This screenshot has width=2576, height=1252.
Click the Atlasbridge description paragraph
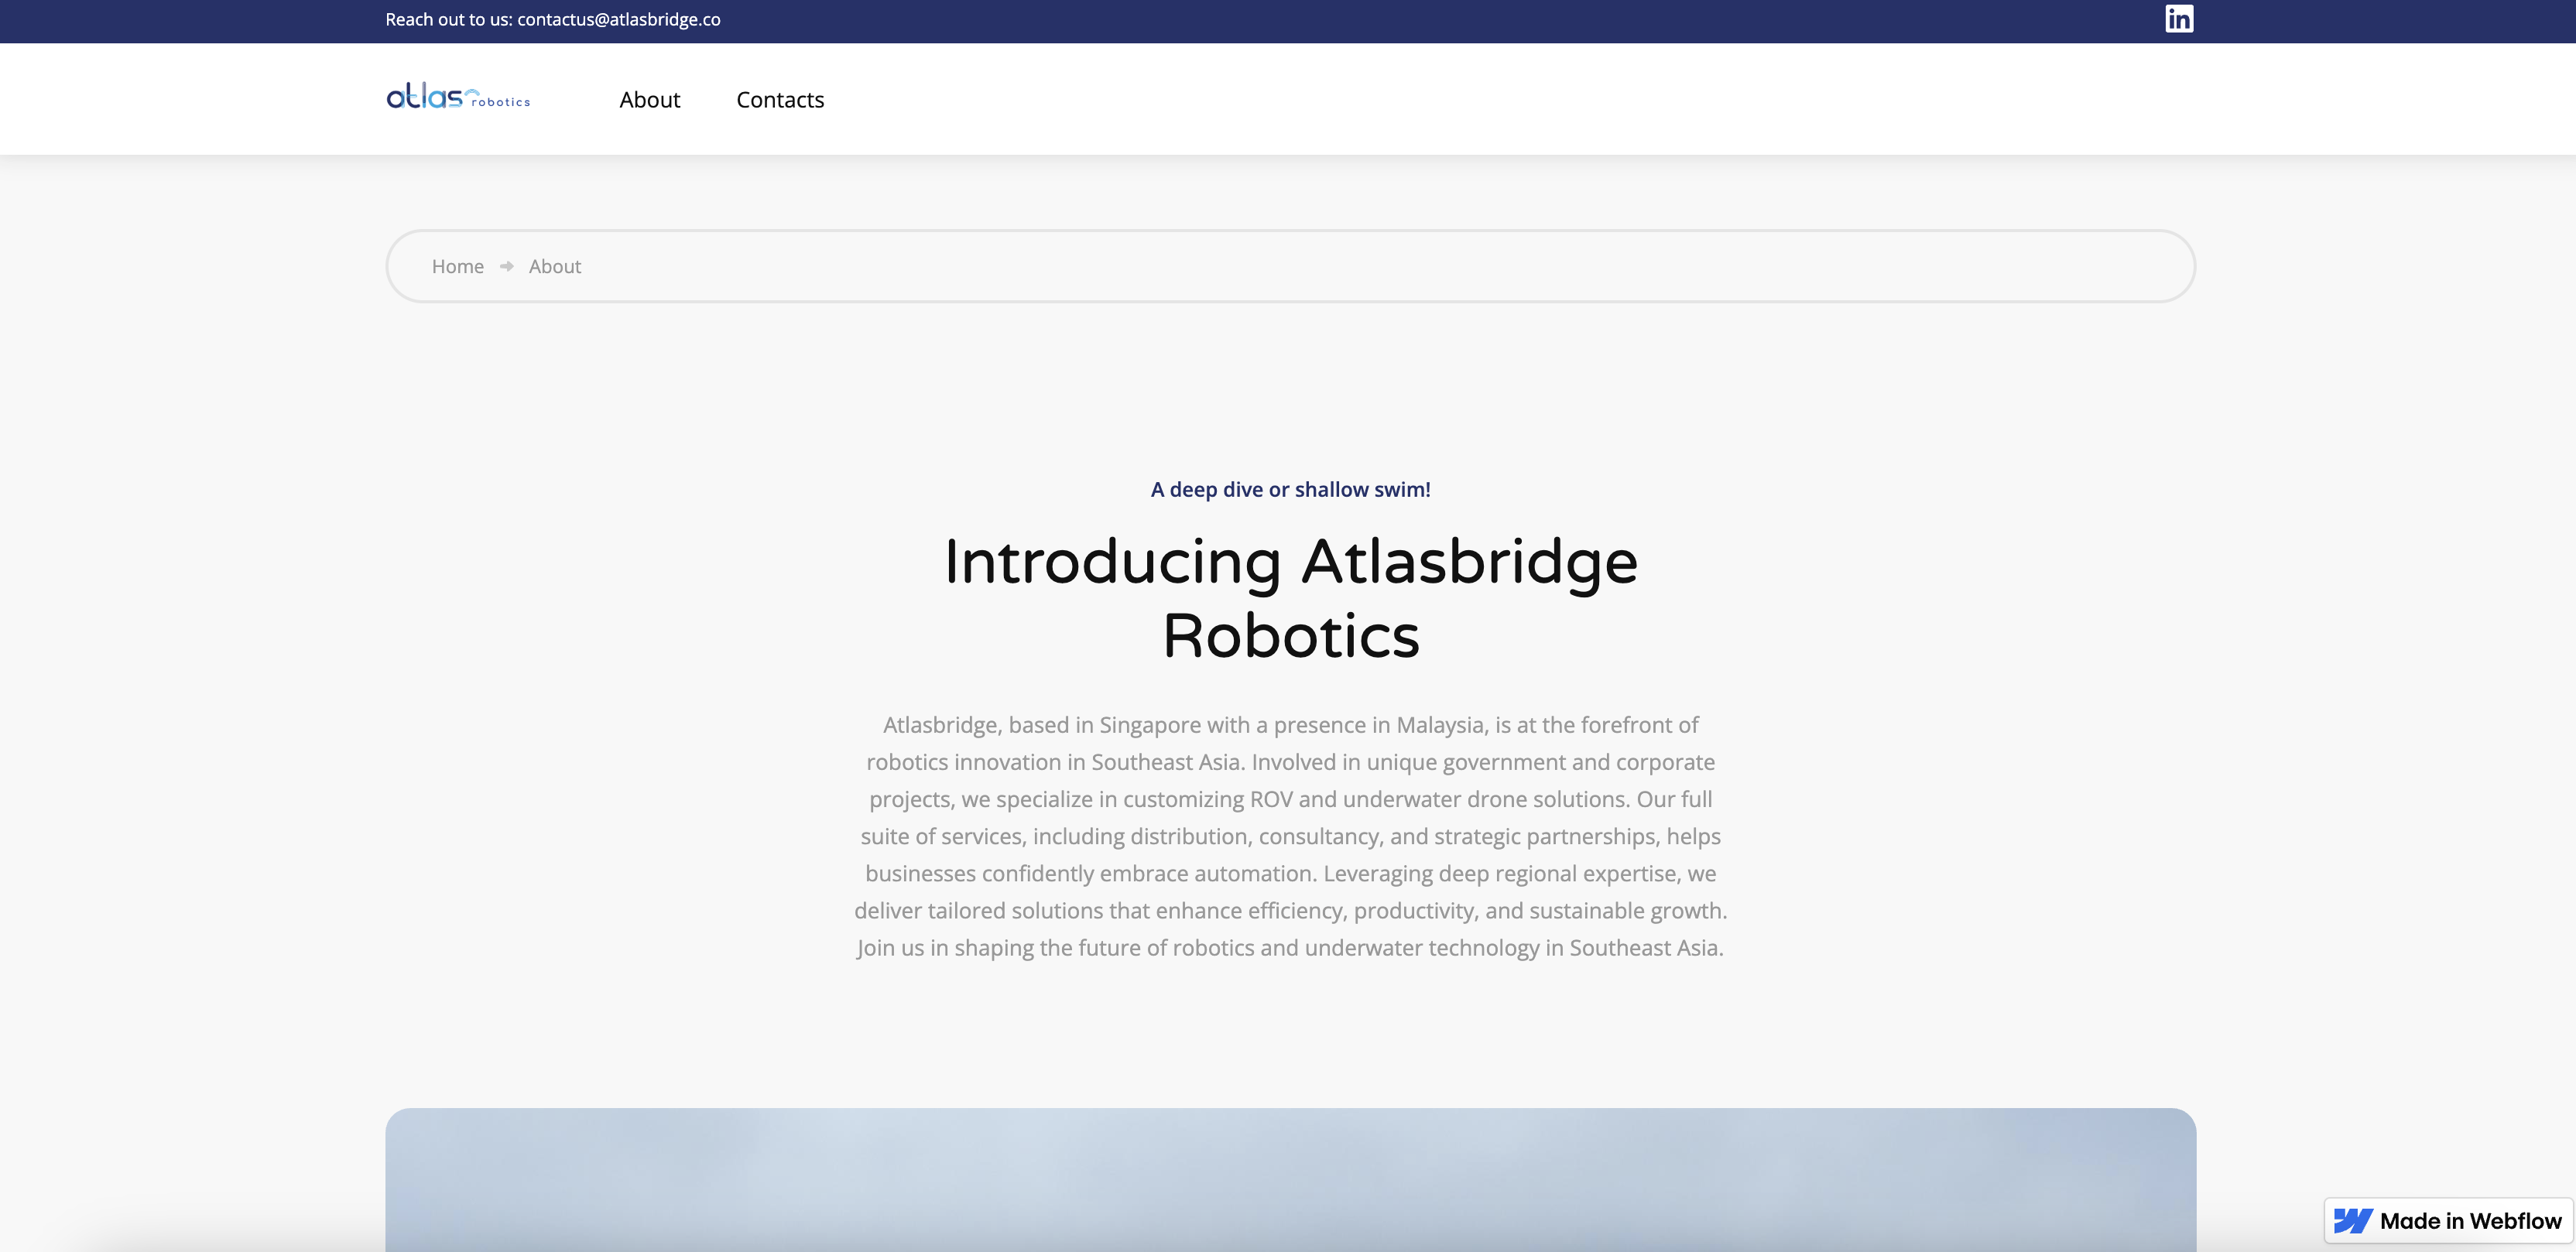[x=1290, y=836]
